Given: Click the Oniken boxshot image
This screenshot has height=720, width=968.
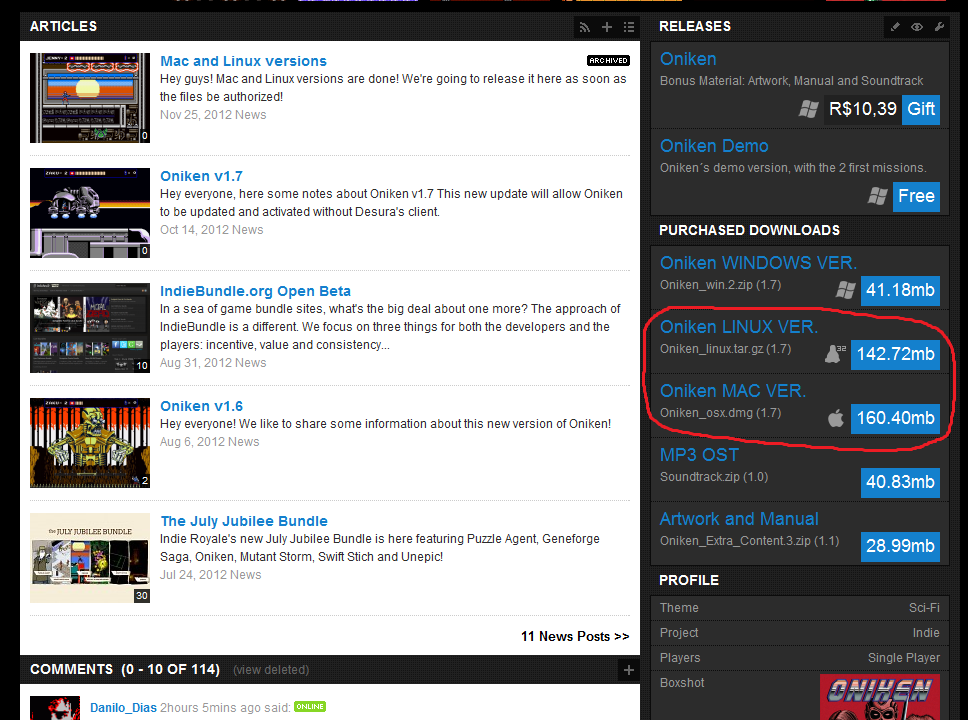Looking at the screenshot, I should 880,697.
